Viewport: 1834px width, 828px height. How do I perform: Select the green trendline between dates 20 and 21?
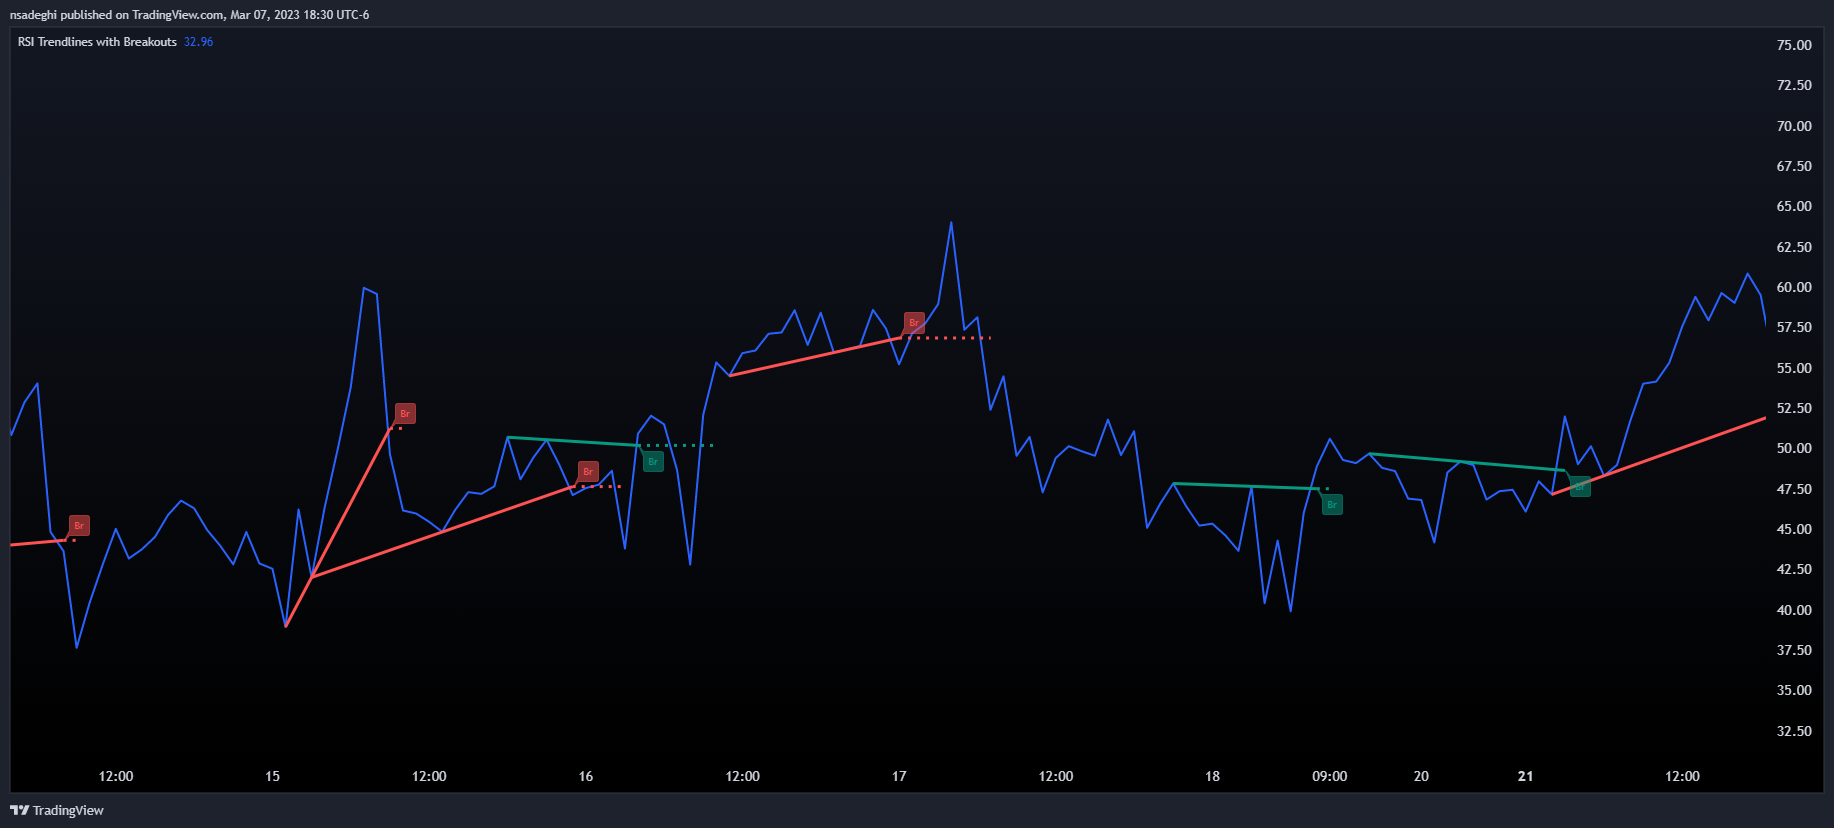coord(1466,462)
